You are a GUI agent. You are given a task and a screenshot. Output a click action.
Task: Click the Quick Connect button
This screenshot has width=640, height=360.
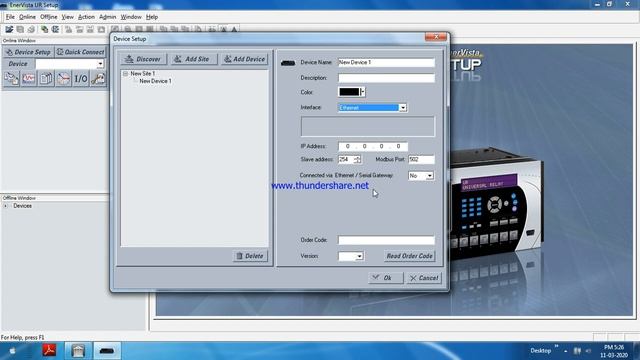80,52
